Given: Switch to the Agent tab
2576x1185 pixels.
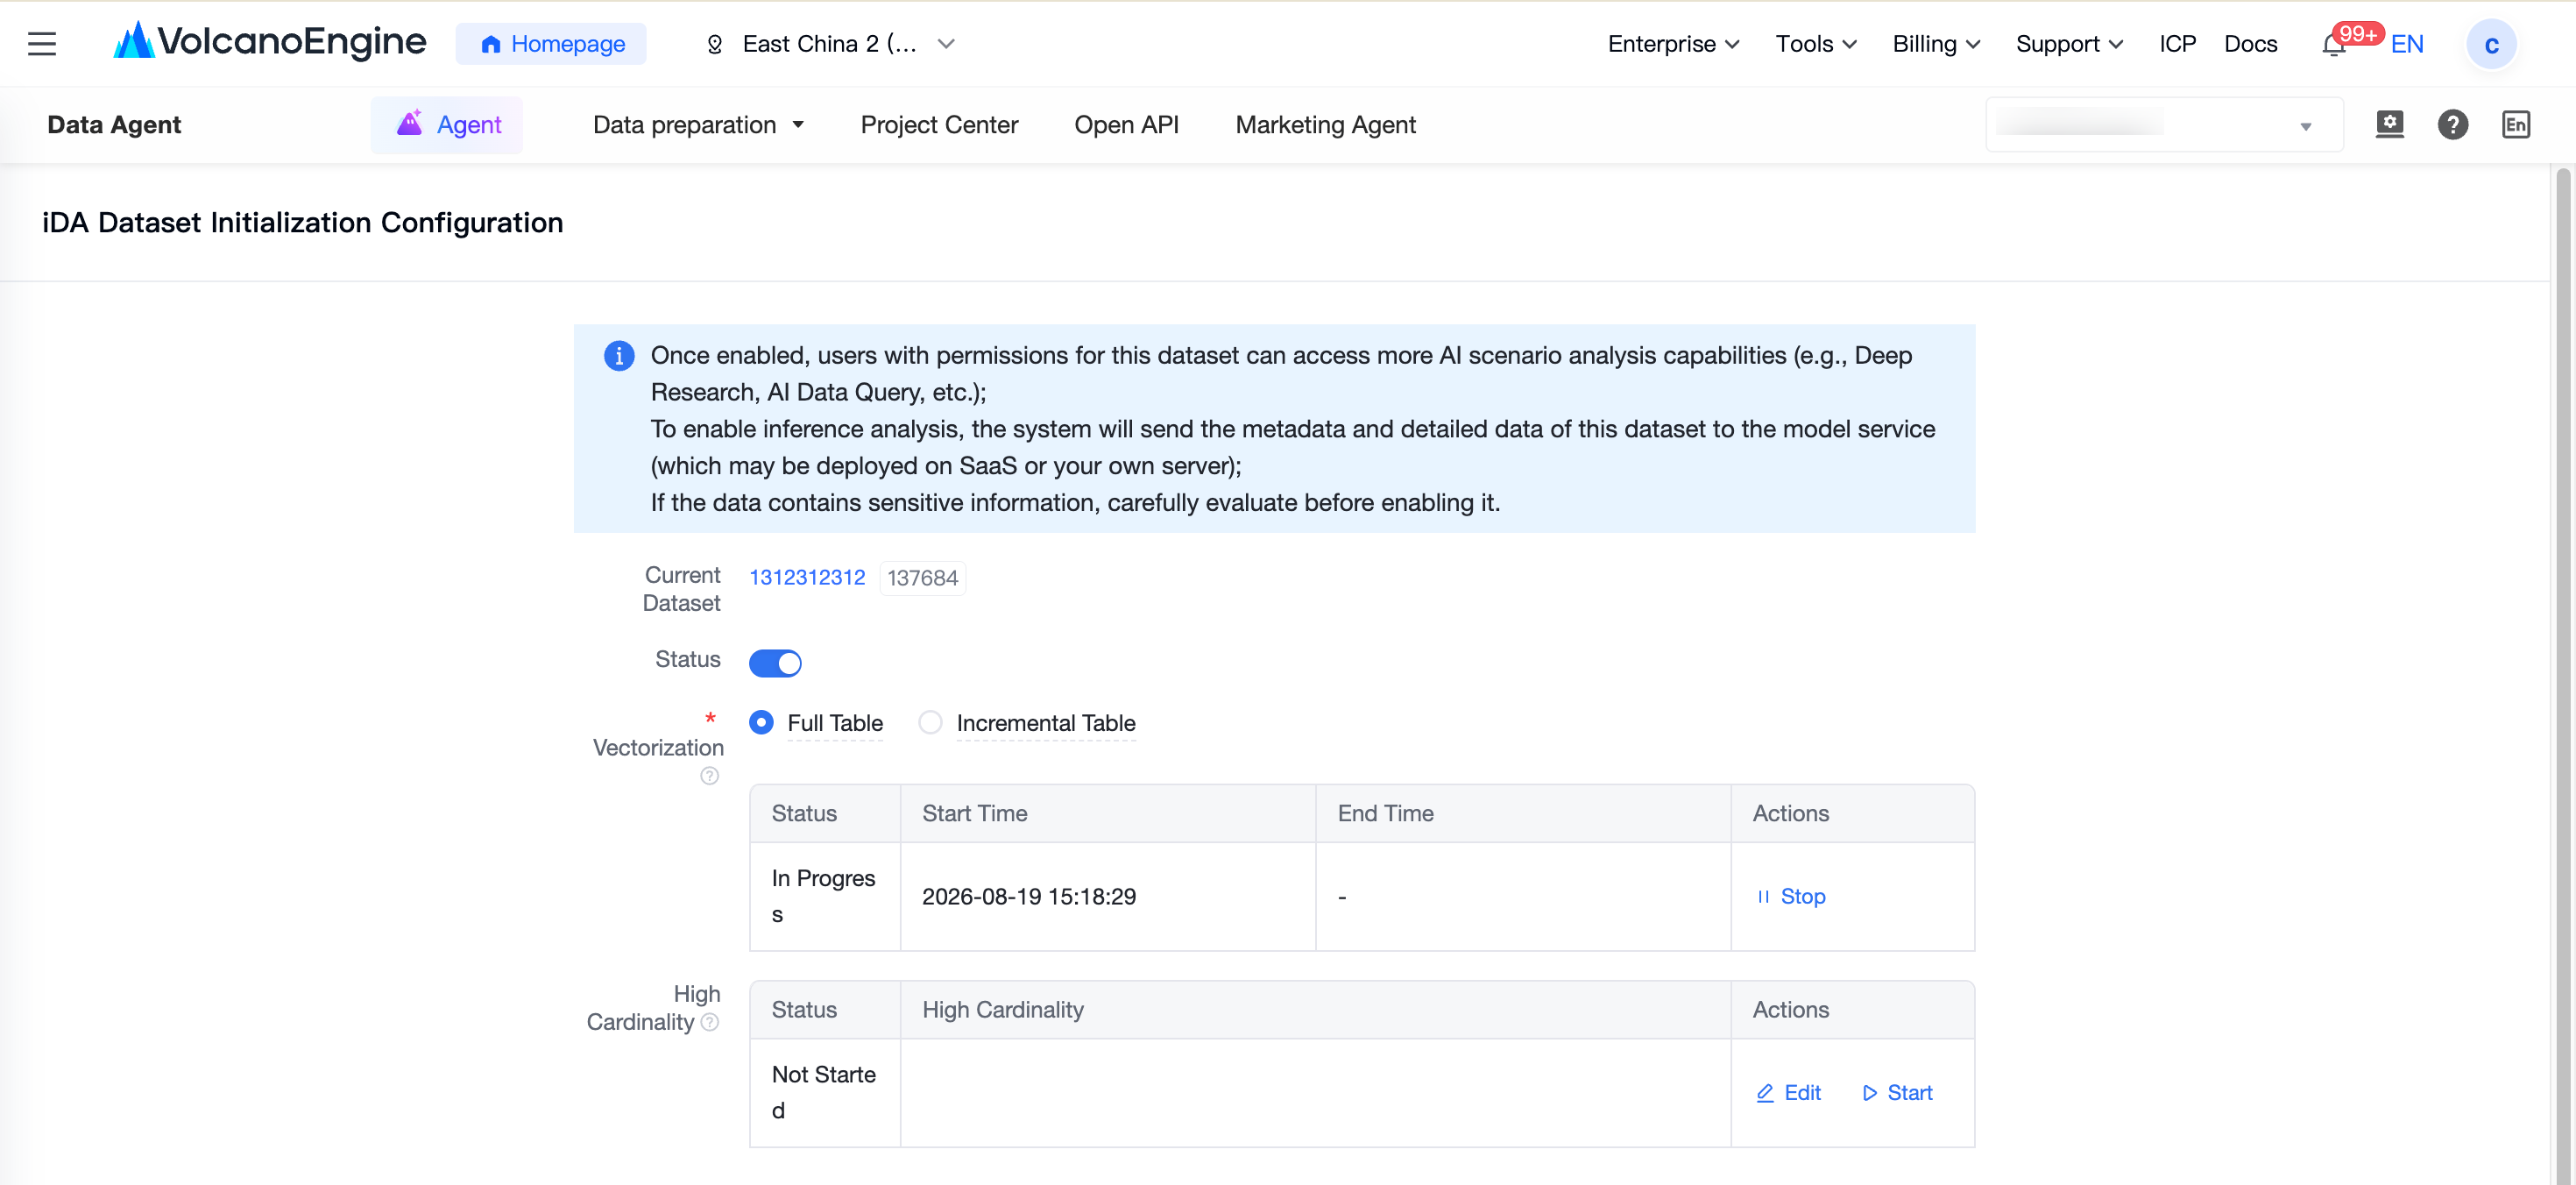Looking at the screenshot, I should point(447,125).
